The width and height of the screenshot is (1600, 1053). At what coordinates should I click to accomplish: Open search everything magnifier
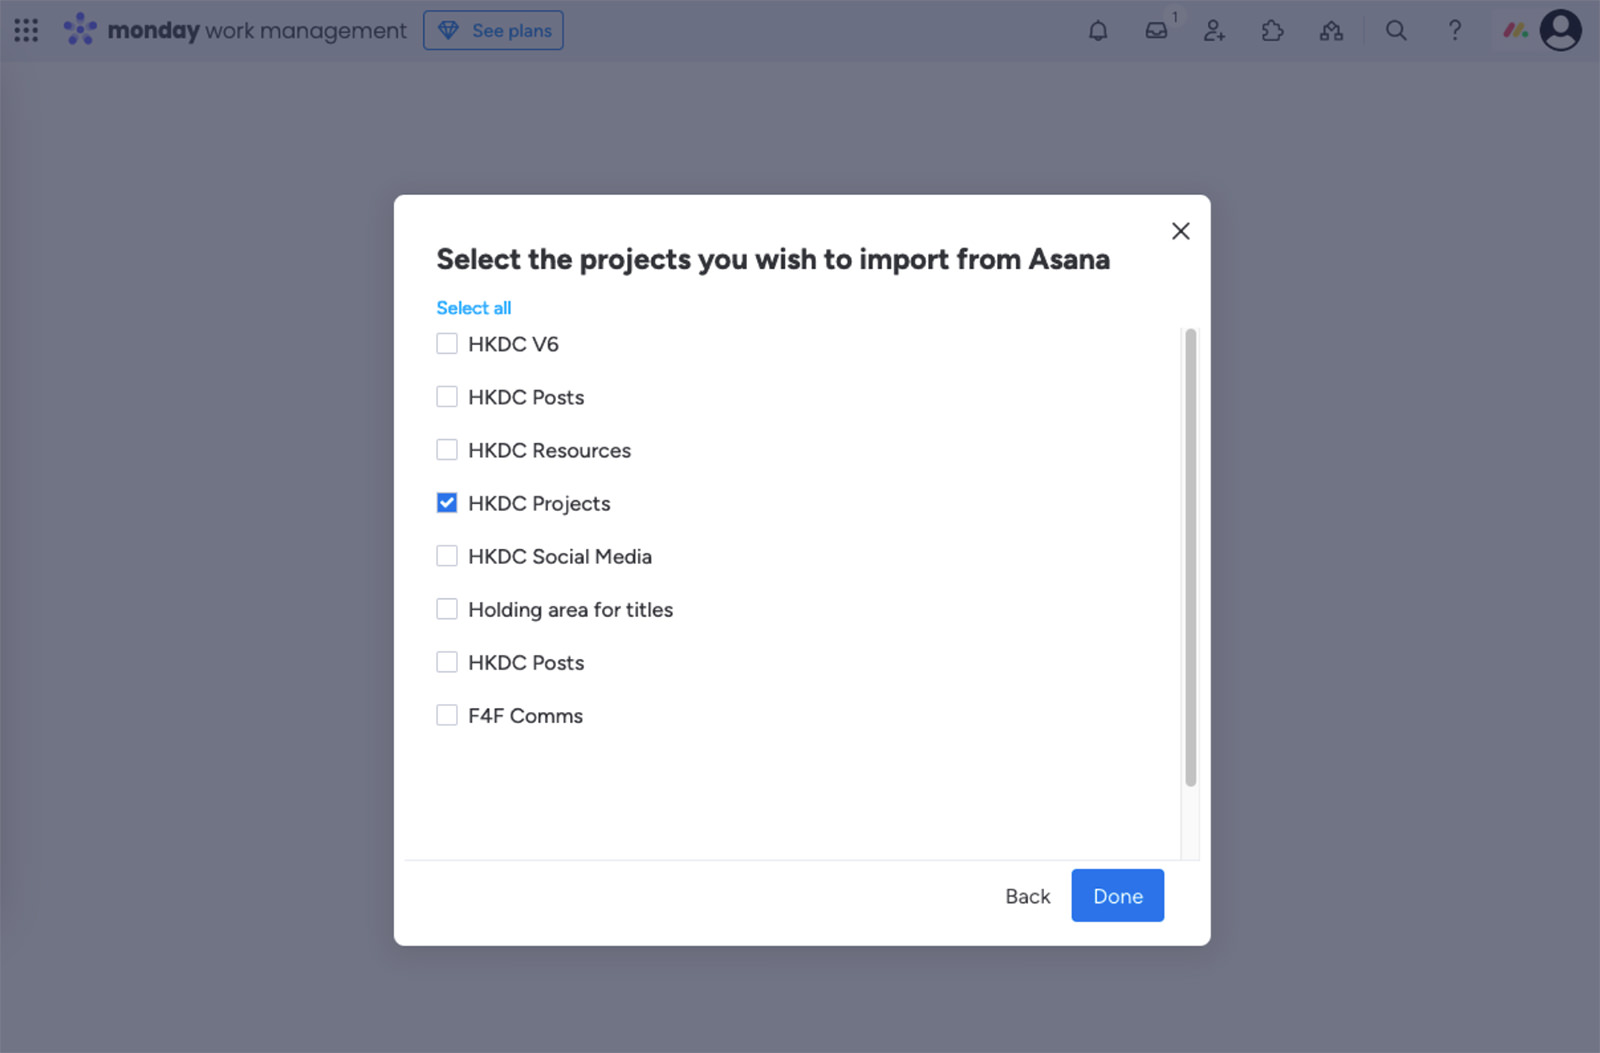[1396, 30]
